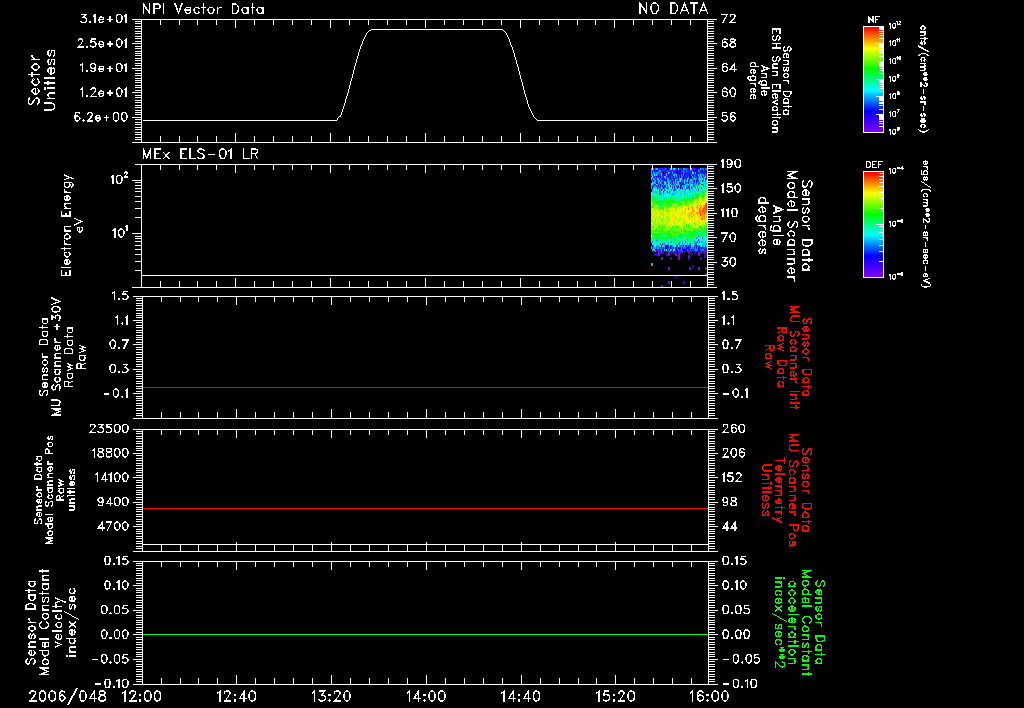The image size is (1024, 708).
Task: Click the '110' scanner angle tick label
Action: click(x=730, y=213)
